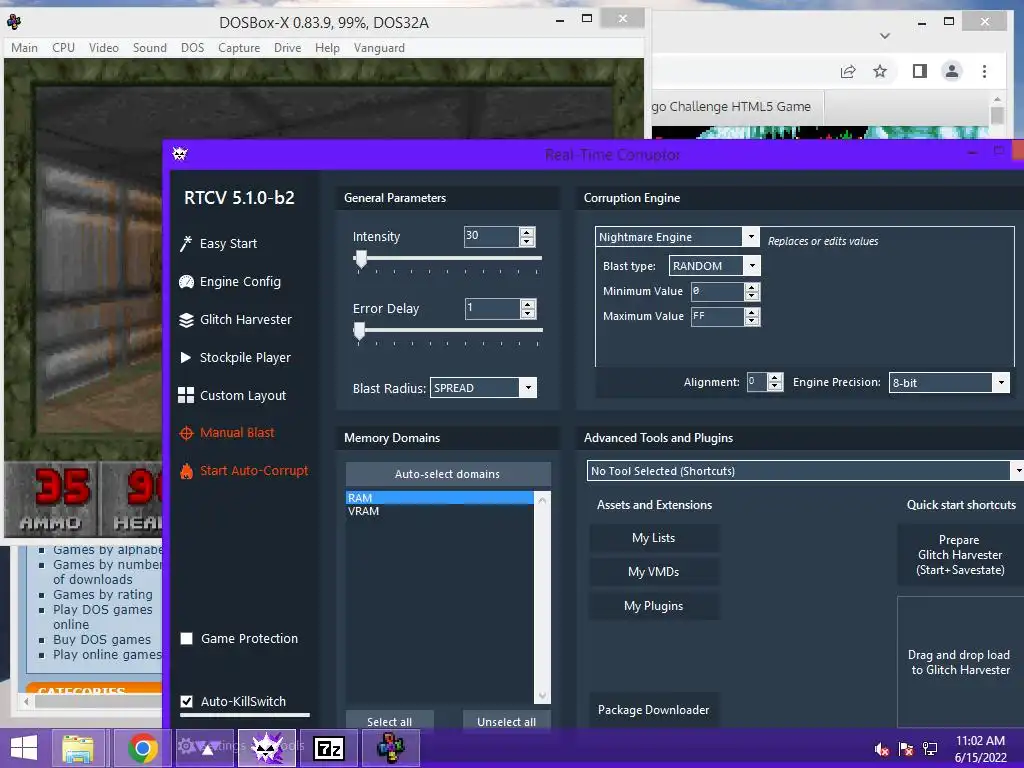Viewport: 1024px width, 768px height.
Task: Open the Vanguard menu in DOSBox-X
Action: pyautogui.click(x=379, y=48)
